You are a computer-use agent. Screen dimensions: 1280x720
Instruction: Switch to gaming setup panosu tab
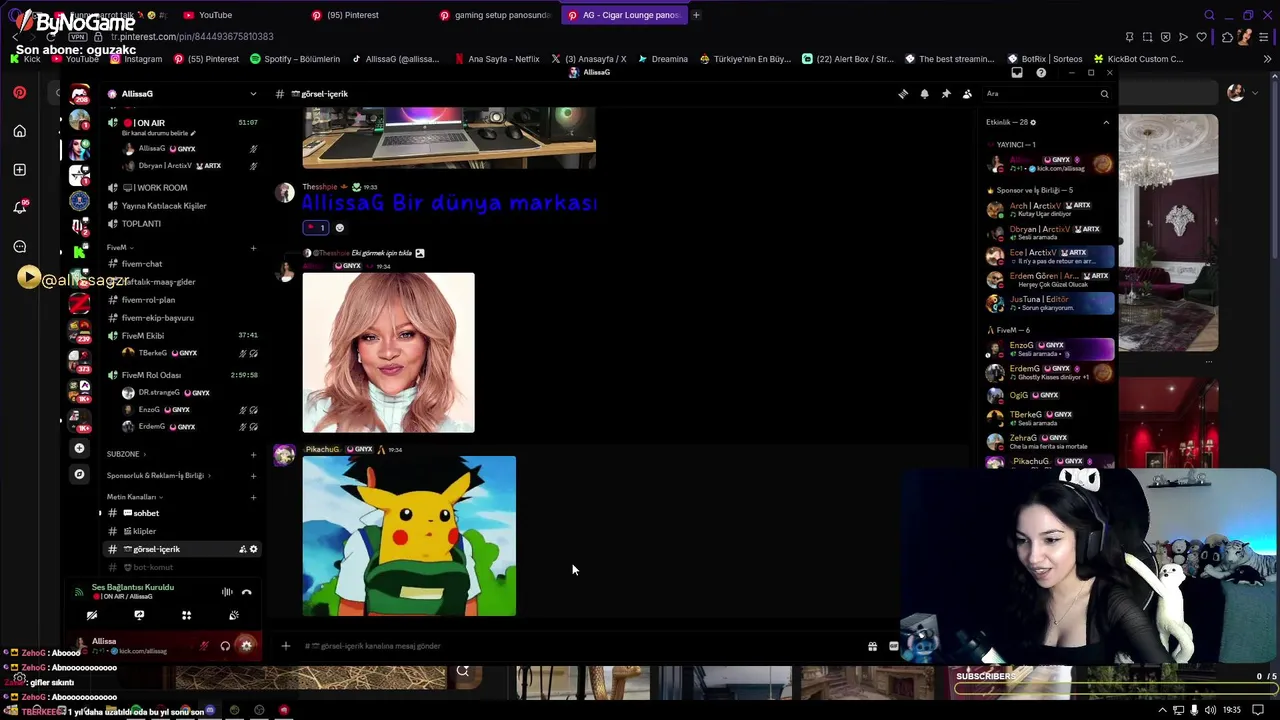[496, 15]
